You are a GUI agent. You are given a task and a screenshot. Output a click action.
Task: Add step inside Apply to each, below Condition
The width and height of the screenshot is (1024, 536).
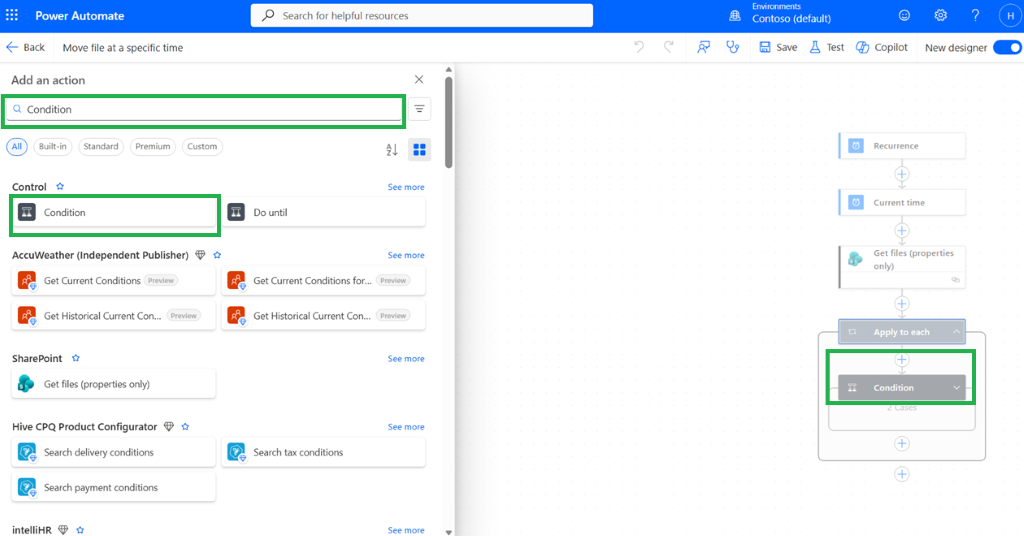[902, 443]
